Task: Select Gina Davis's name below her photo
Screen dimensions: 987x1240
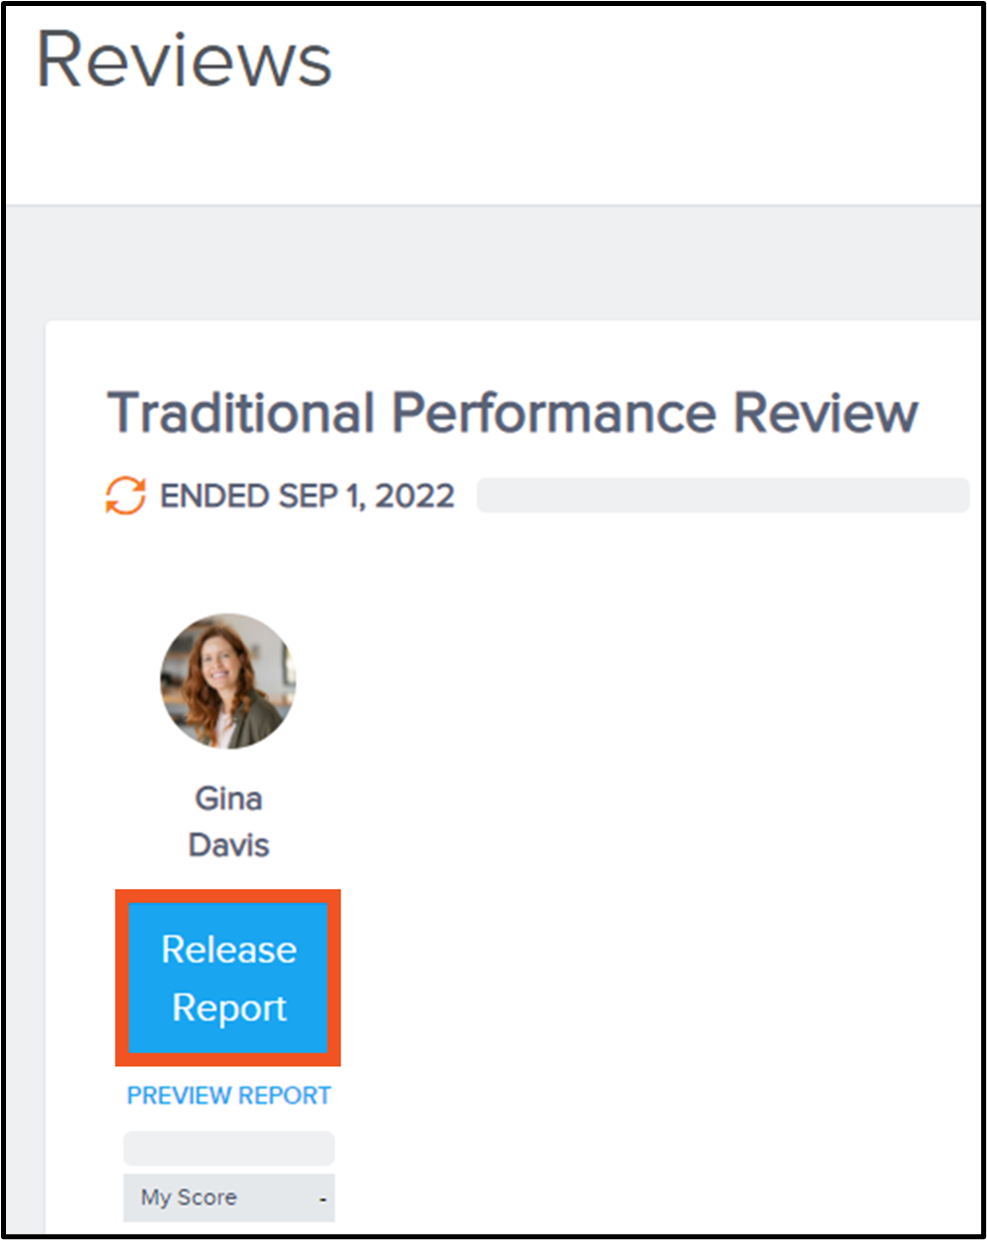Action: tap(228, 820)
